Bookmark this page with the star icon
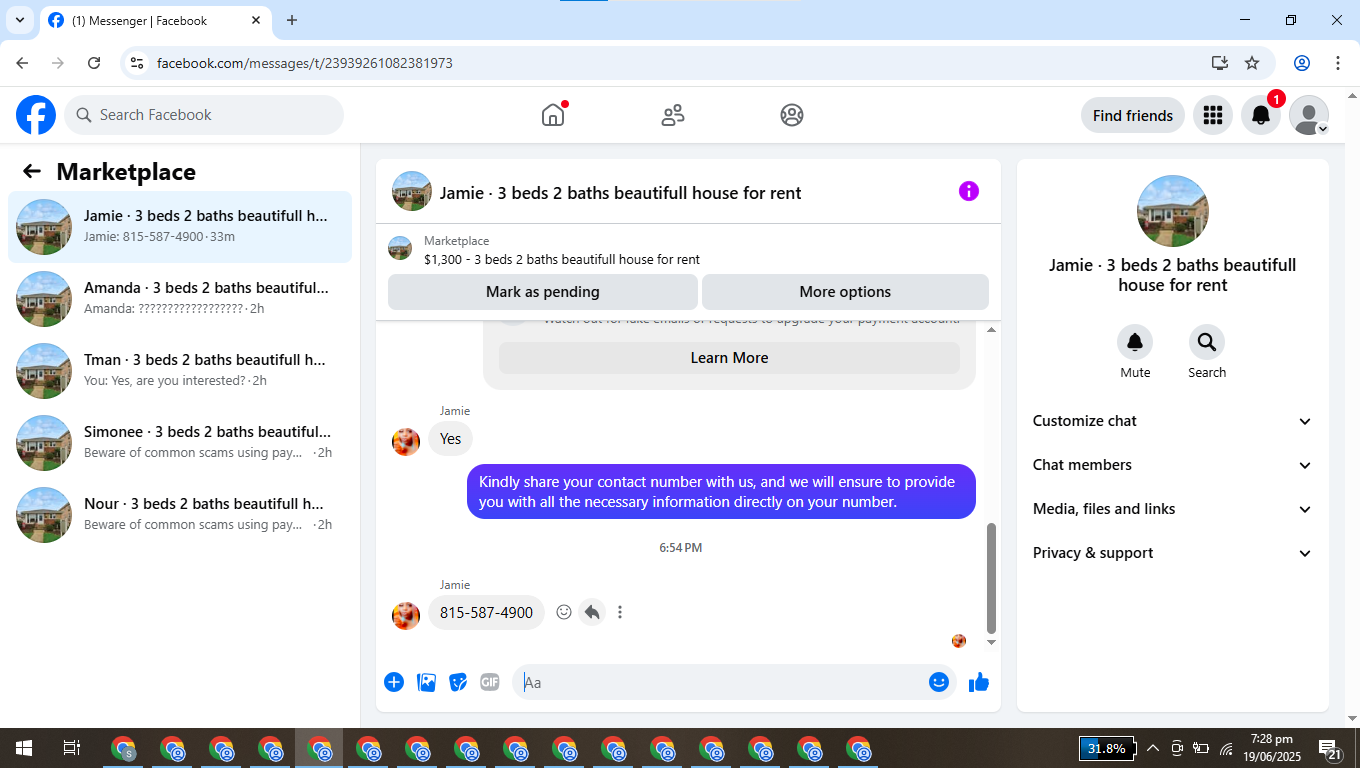The height and width of the screenshot is (768, 1360). click(x=1252, y=63)
